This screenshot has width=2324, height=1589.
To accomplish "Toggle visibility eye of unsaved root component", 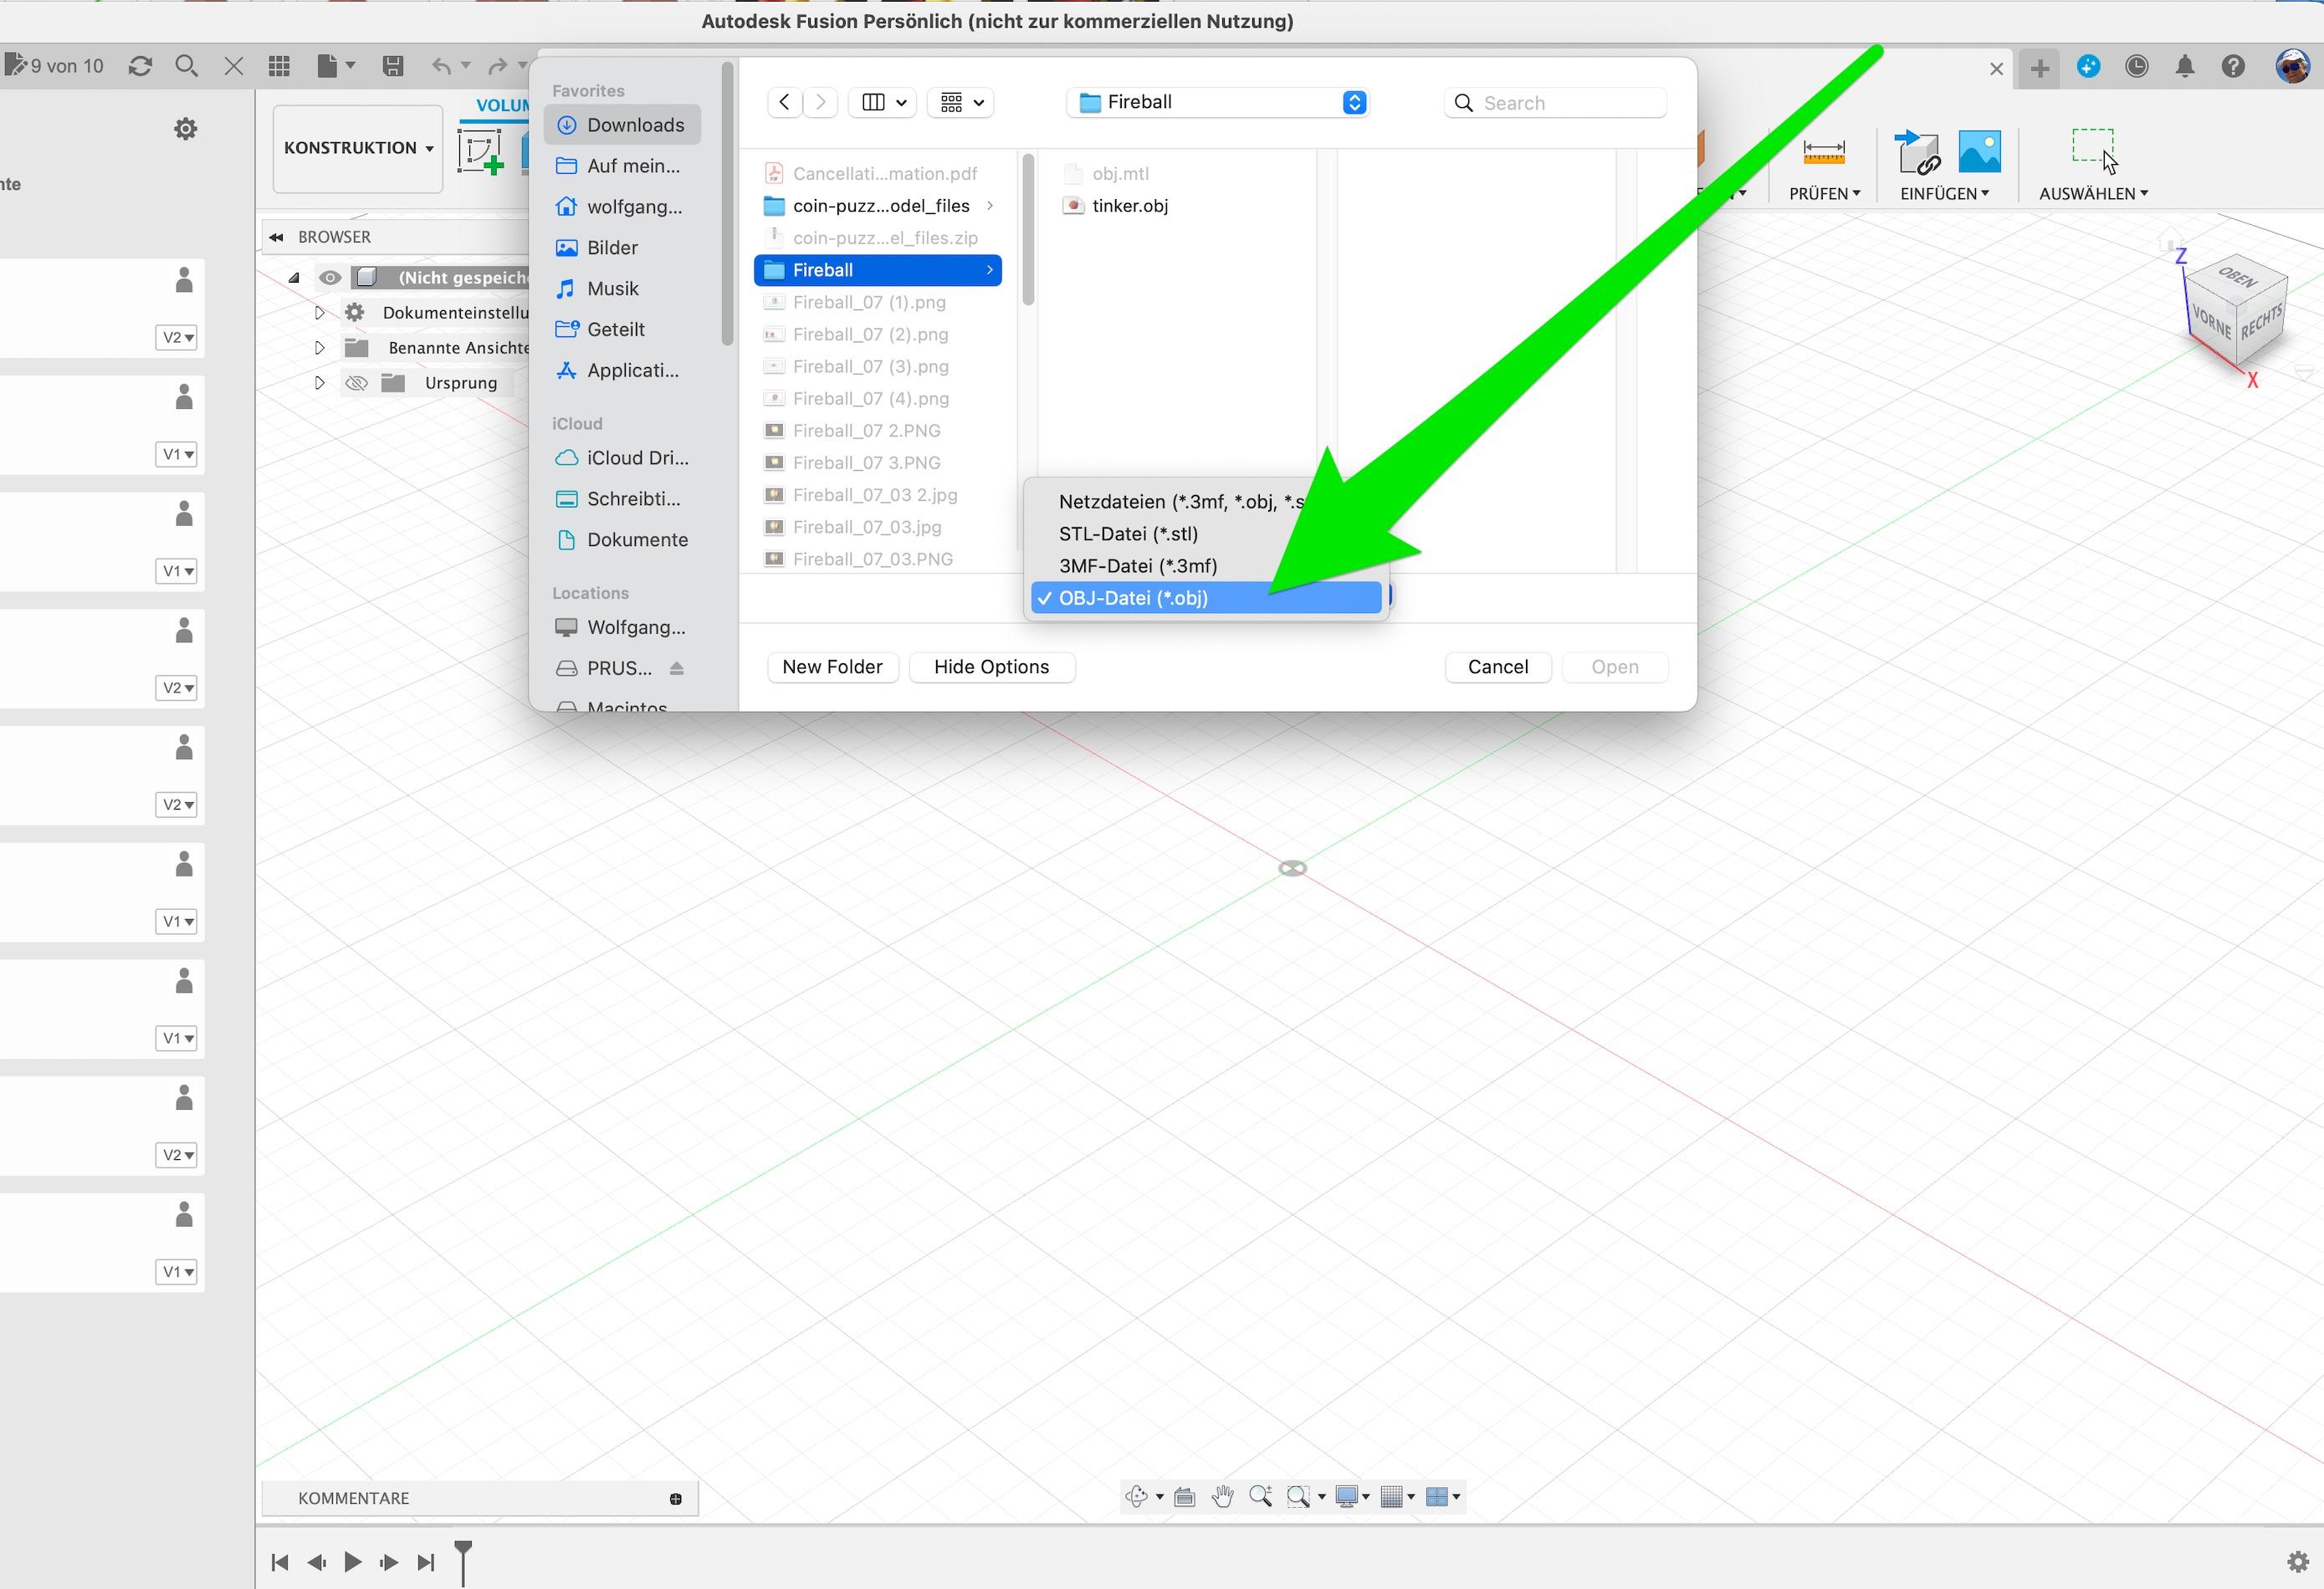I will (x=330, y=277).
